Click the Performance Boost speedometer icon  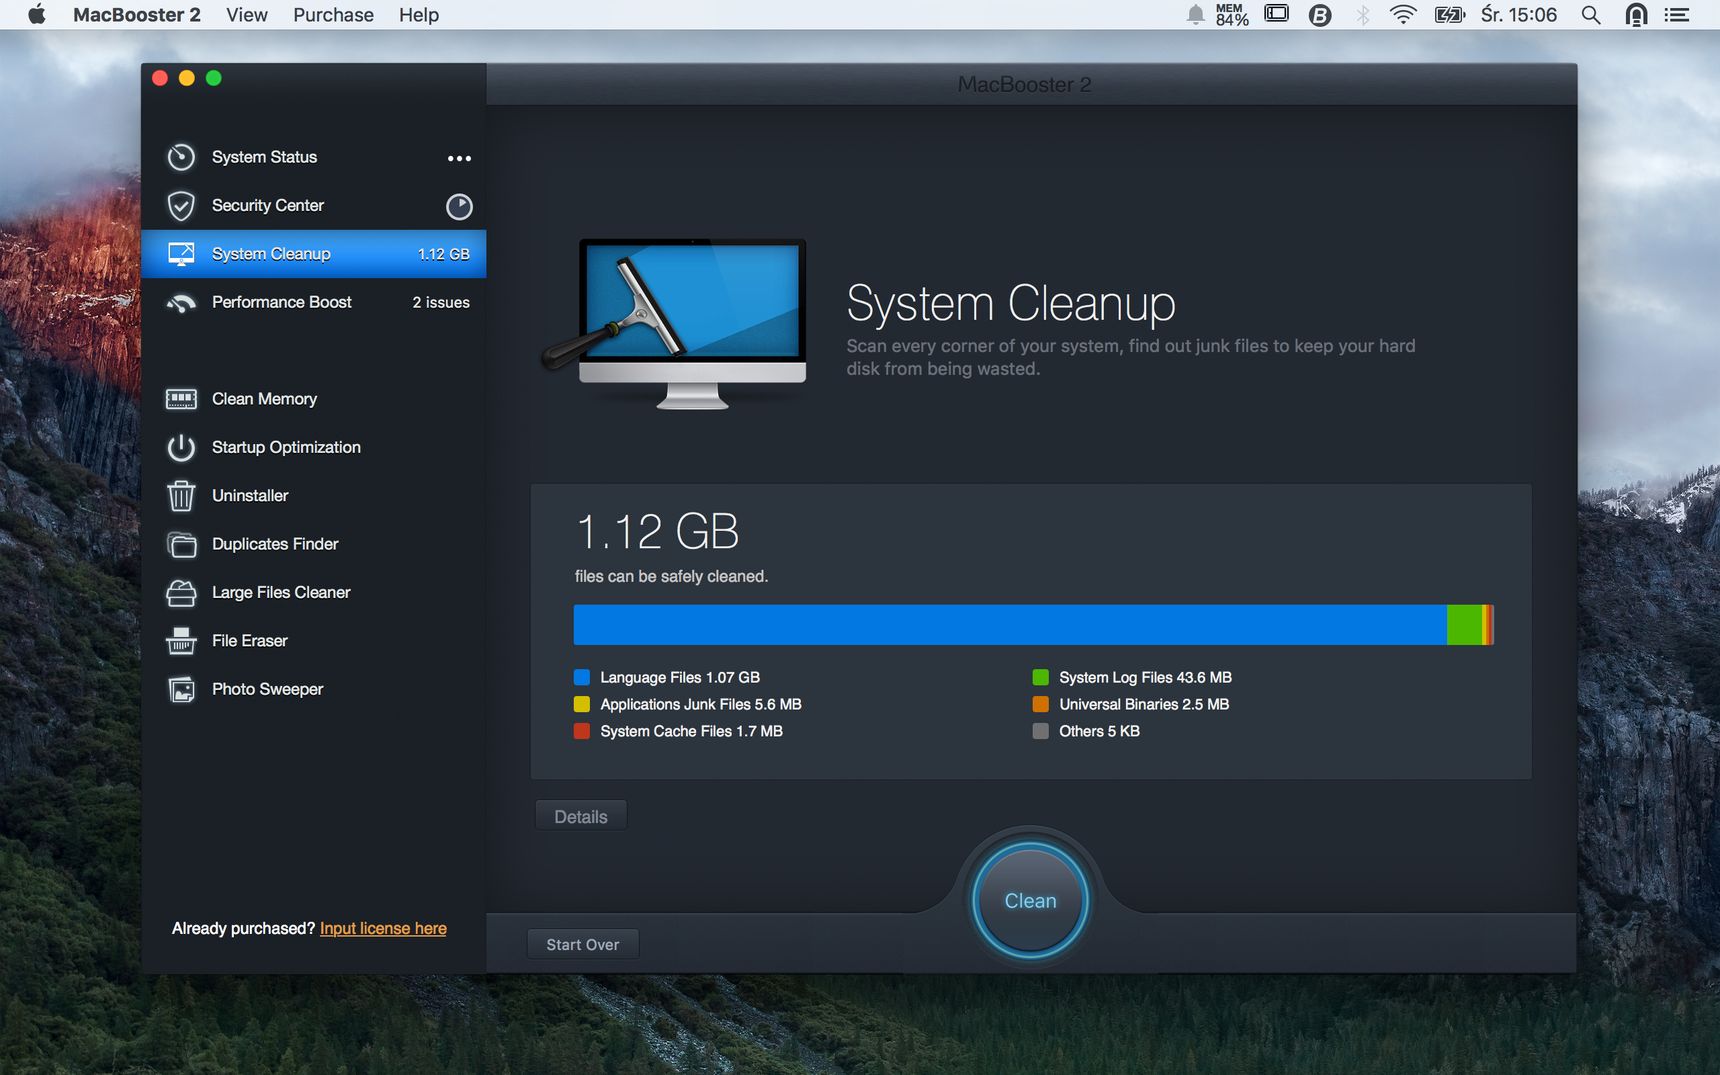(x=181, y=303)
